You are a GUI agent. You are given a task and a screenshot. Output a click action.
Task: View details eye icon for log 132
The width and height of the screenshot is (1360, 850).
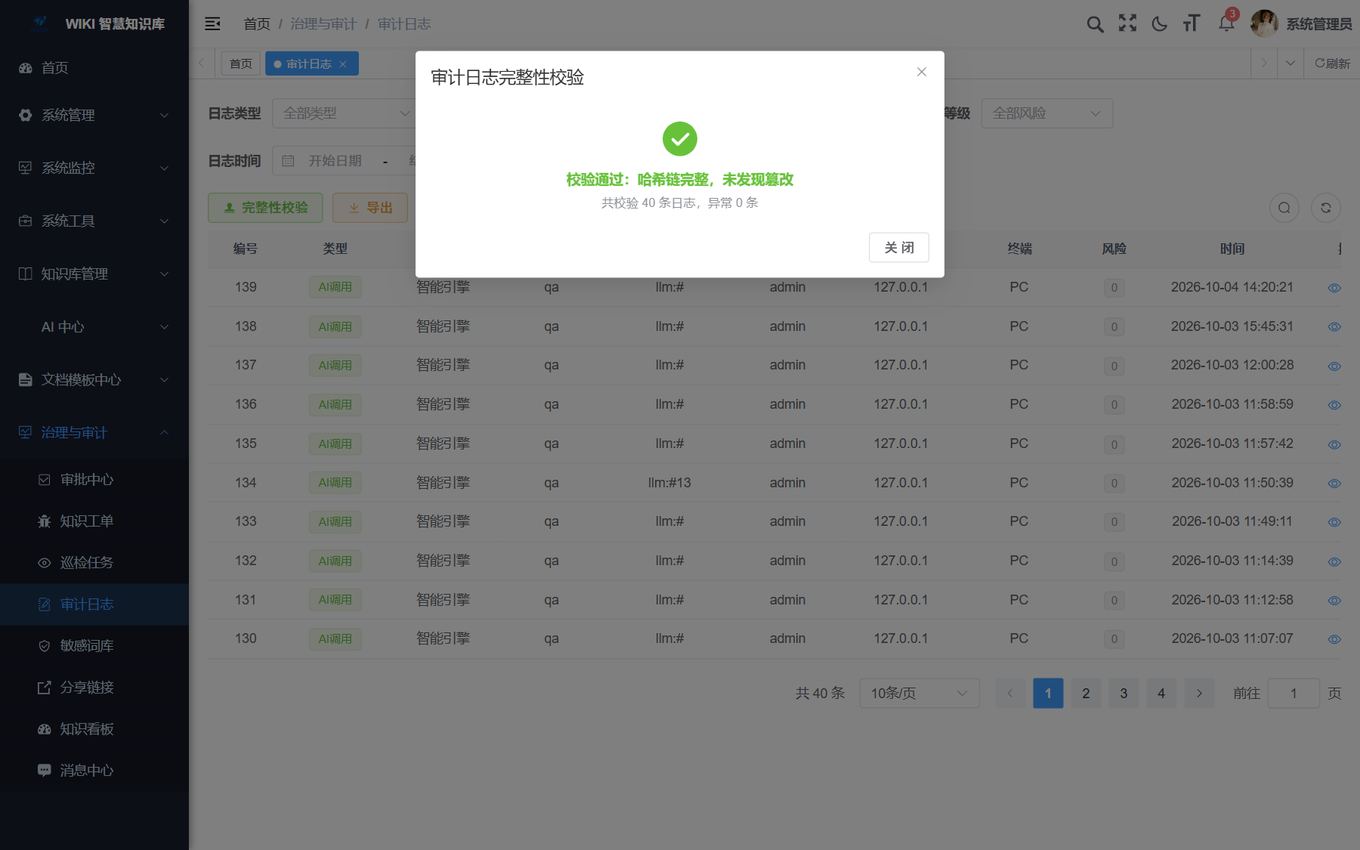click(x=1334, y=561)
